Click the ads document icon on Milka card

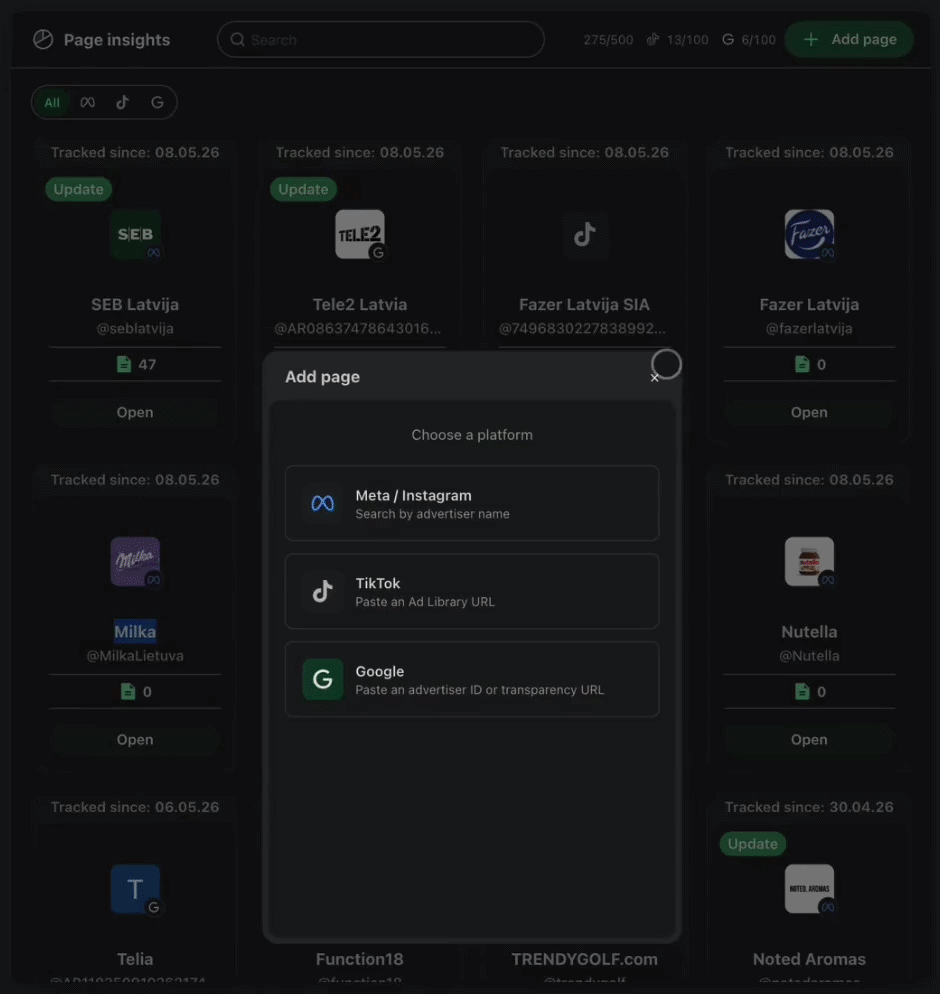[127, 692]
